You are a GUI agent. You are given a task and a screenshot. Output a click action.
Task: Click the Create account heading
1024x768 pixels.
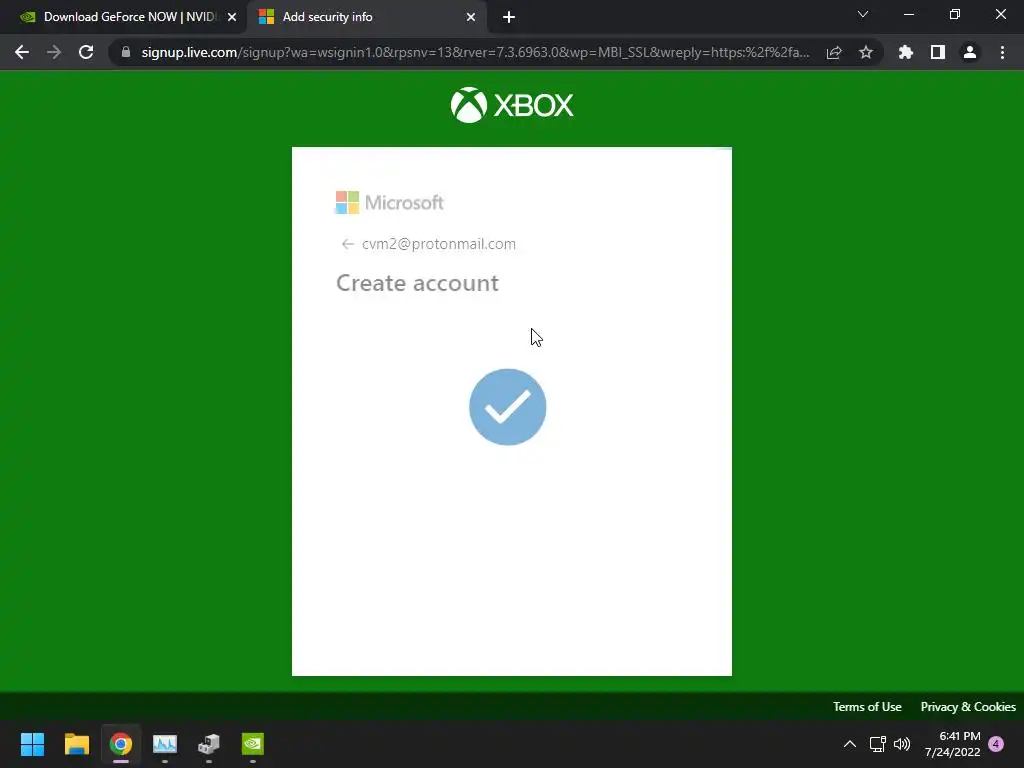(x=417, y=283)
